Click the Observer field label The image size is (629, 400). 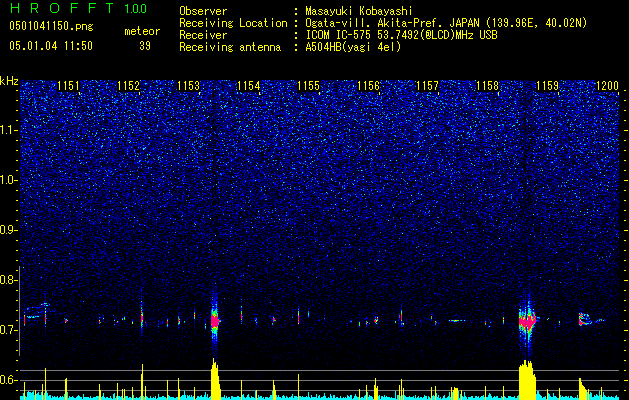point(203,11)
